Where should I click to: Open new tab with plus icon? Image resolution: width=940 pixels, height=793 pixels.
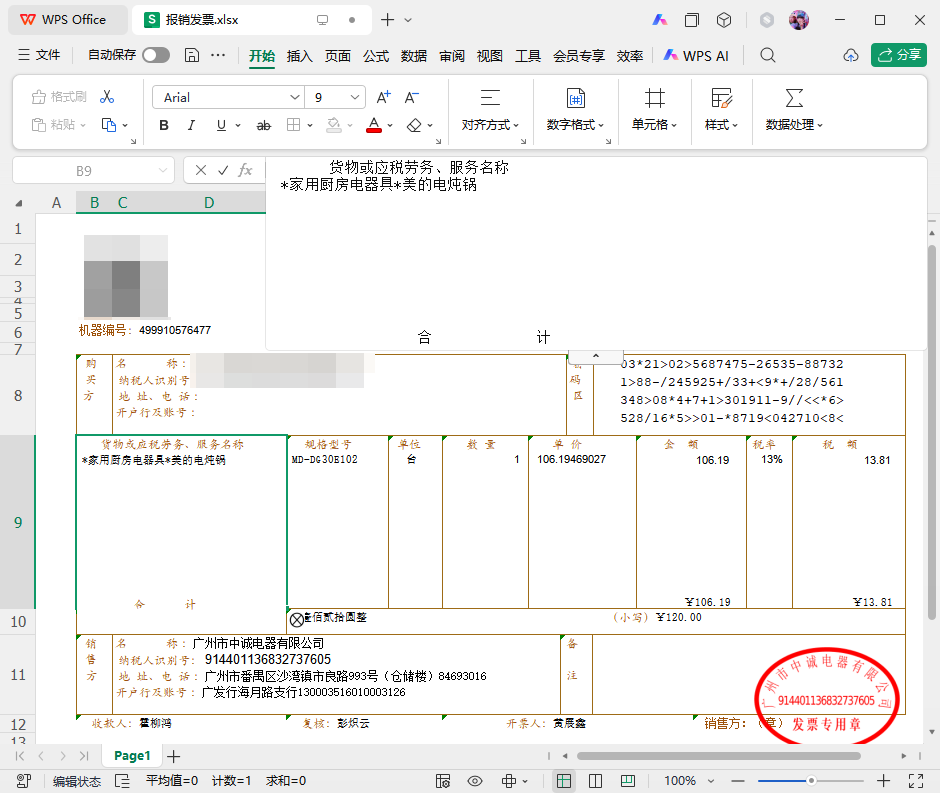click(x=388, y=20)
